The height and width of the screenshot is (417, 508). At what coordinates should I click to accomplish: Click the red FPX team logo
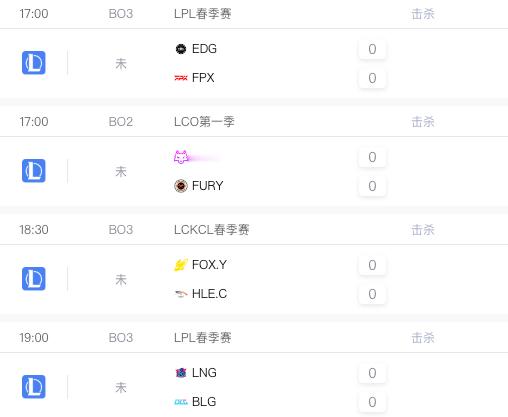click(x=181, y=78)
